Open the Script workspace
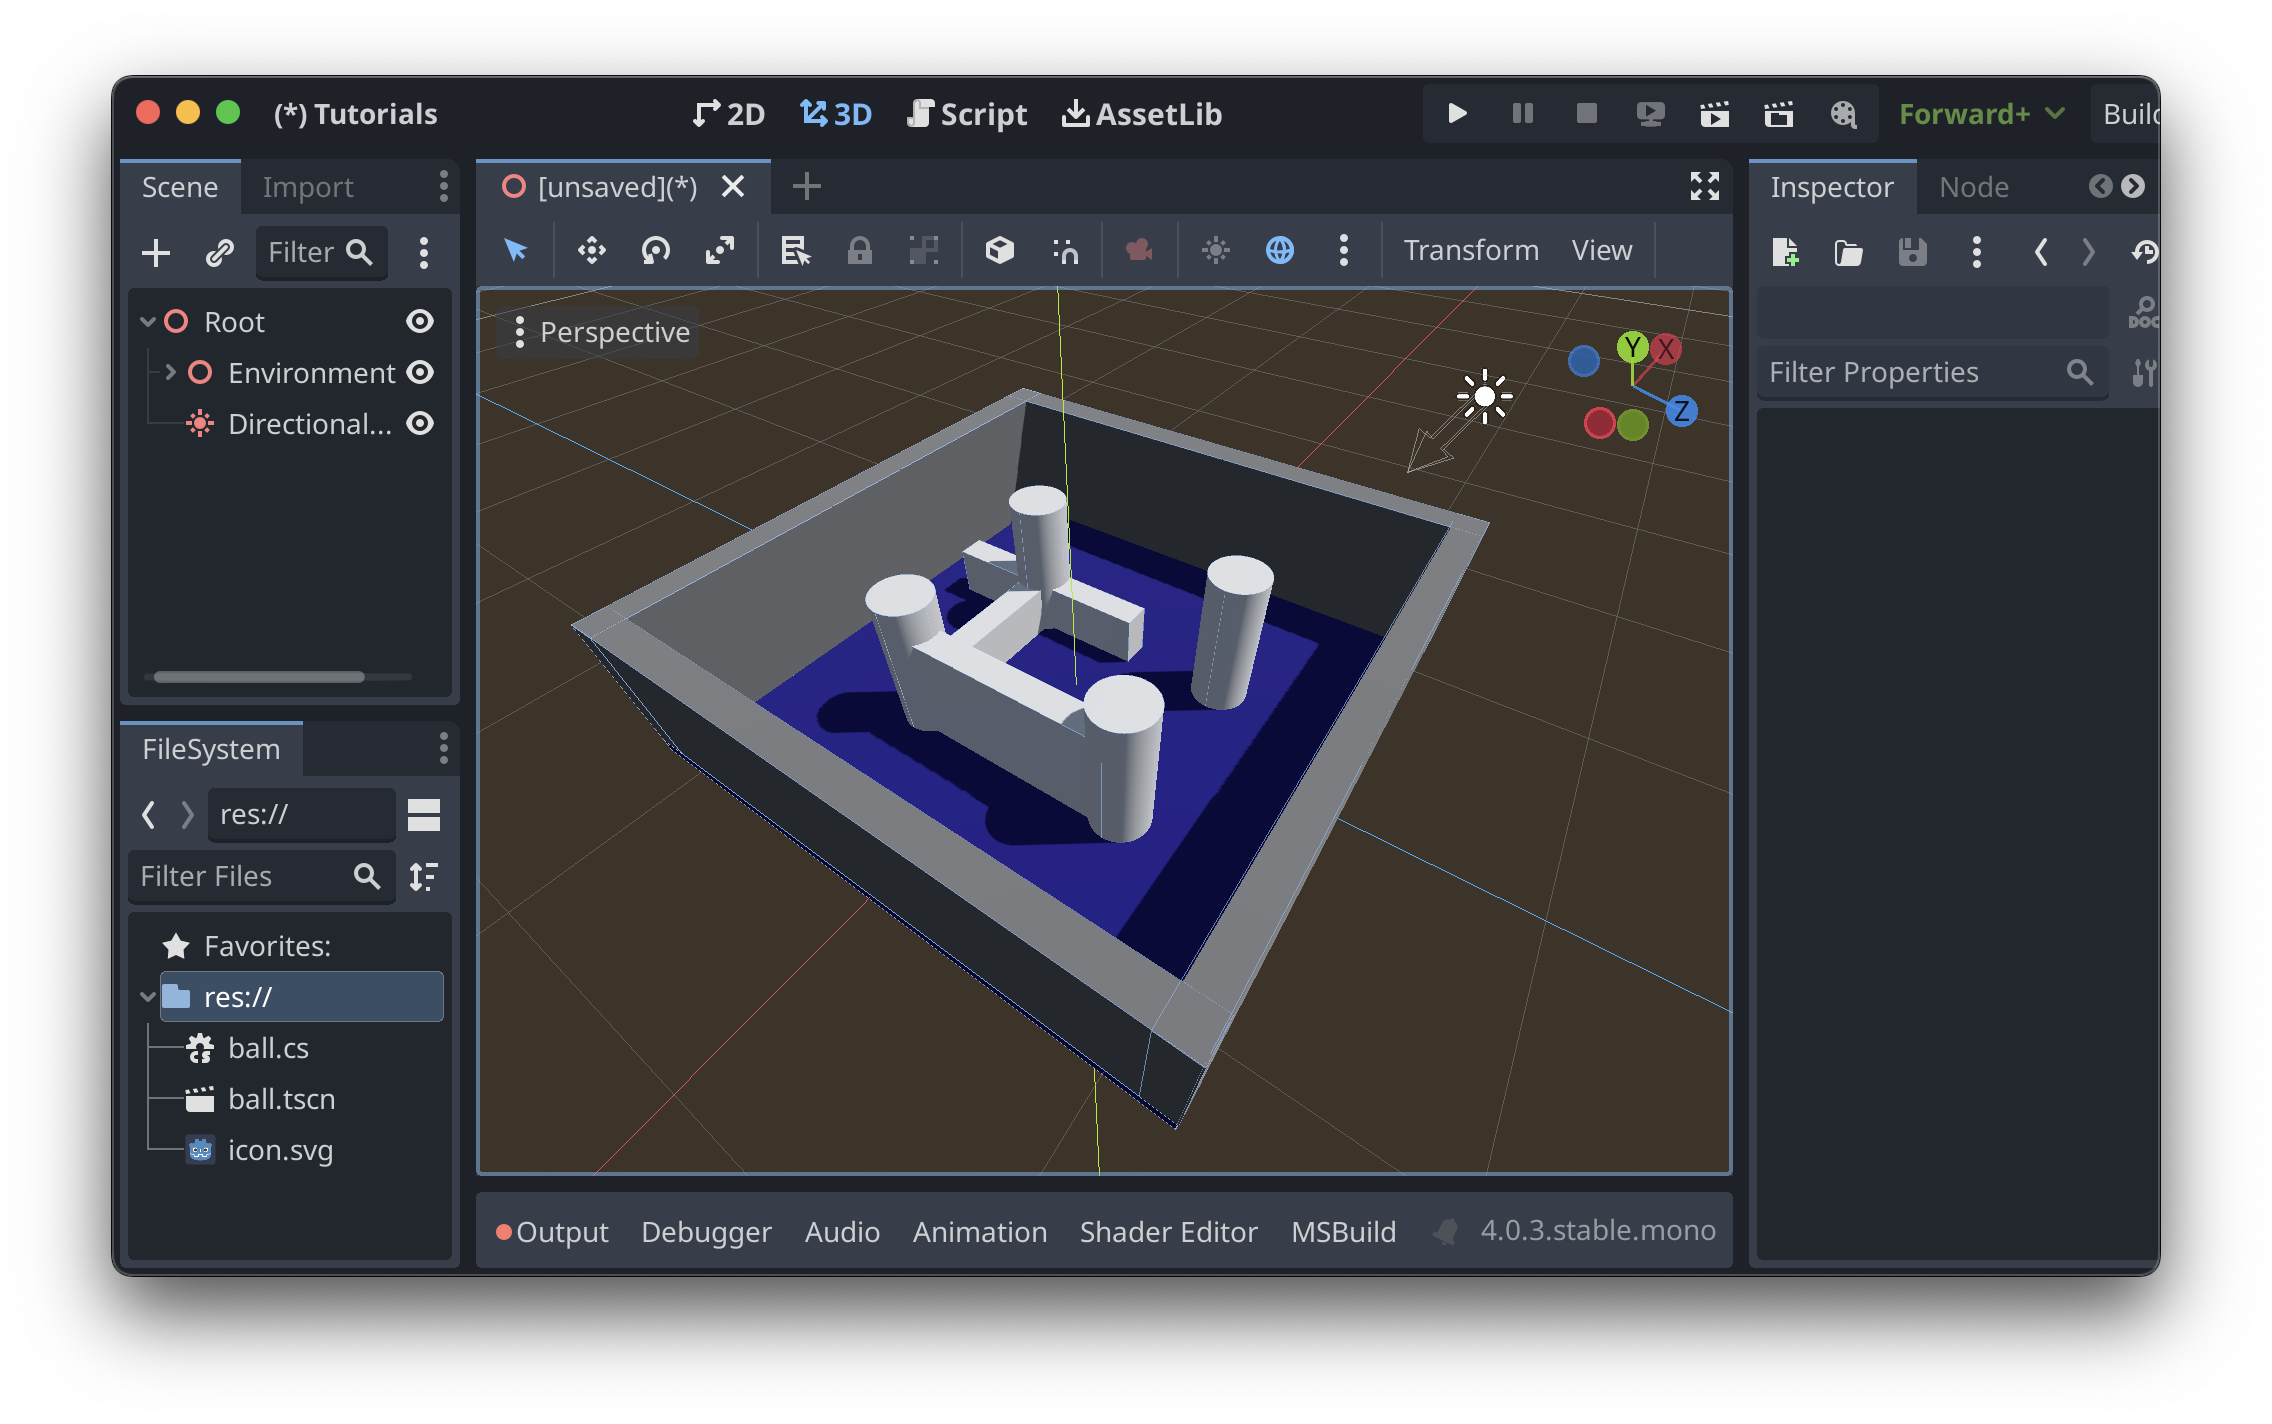The image size is (2272, 1424). pos(966,113)
